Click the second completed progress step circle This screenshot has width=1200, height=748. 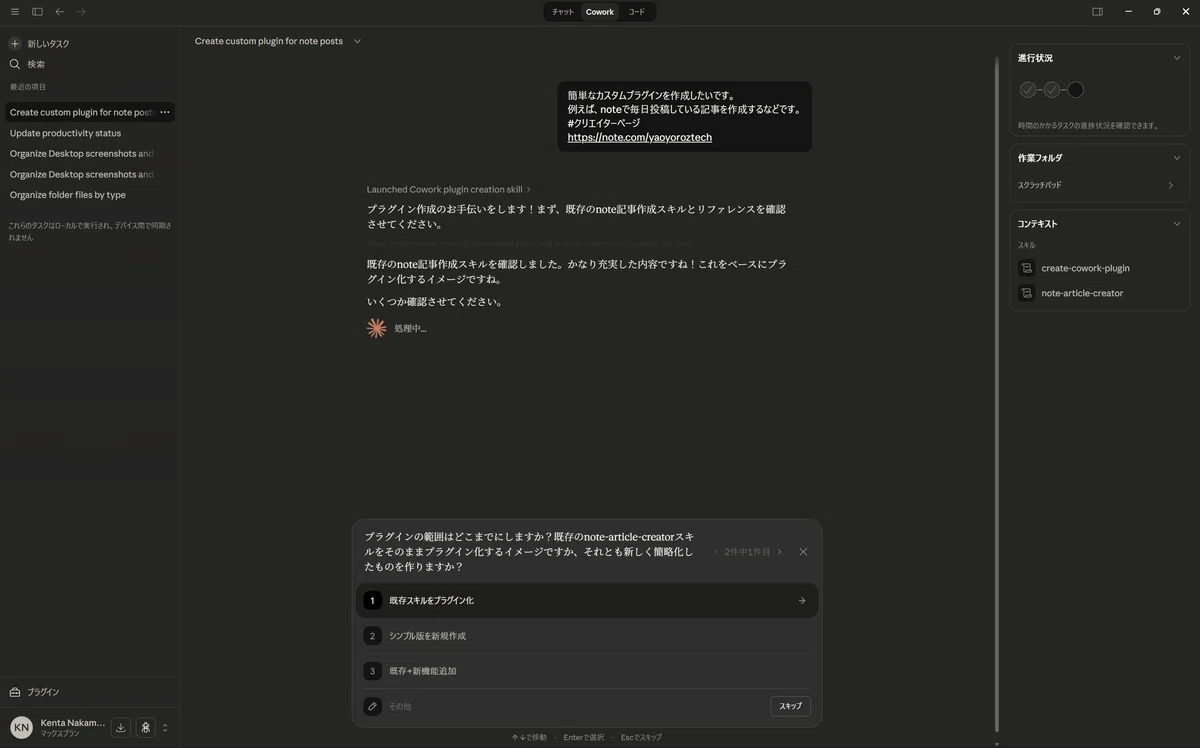click(1052, 90)
